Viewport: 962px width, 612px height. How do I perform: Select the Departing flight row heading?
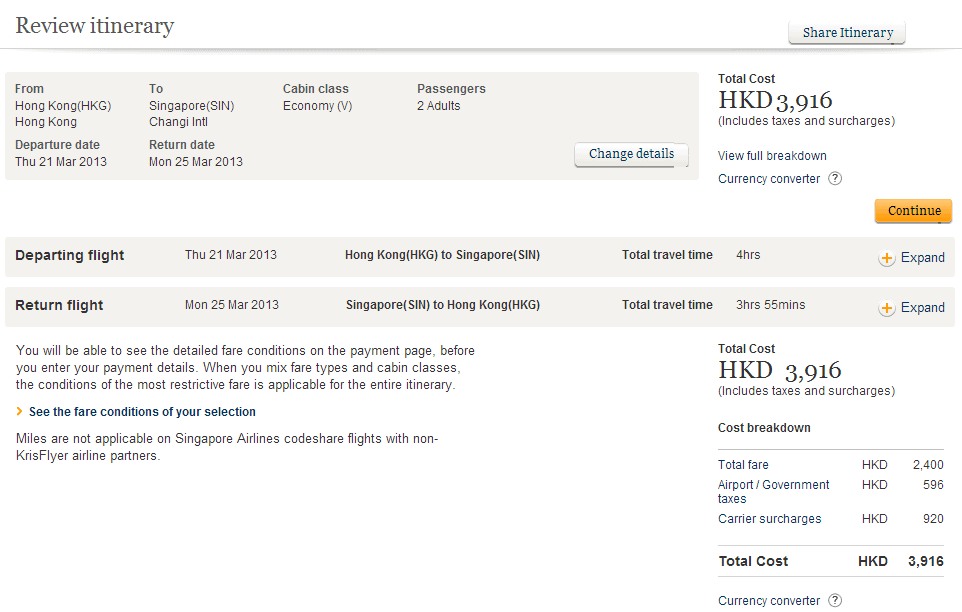point(70,256)
